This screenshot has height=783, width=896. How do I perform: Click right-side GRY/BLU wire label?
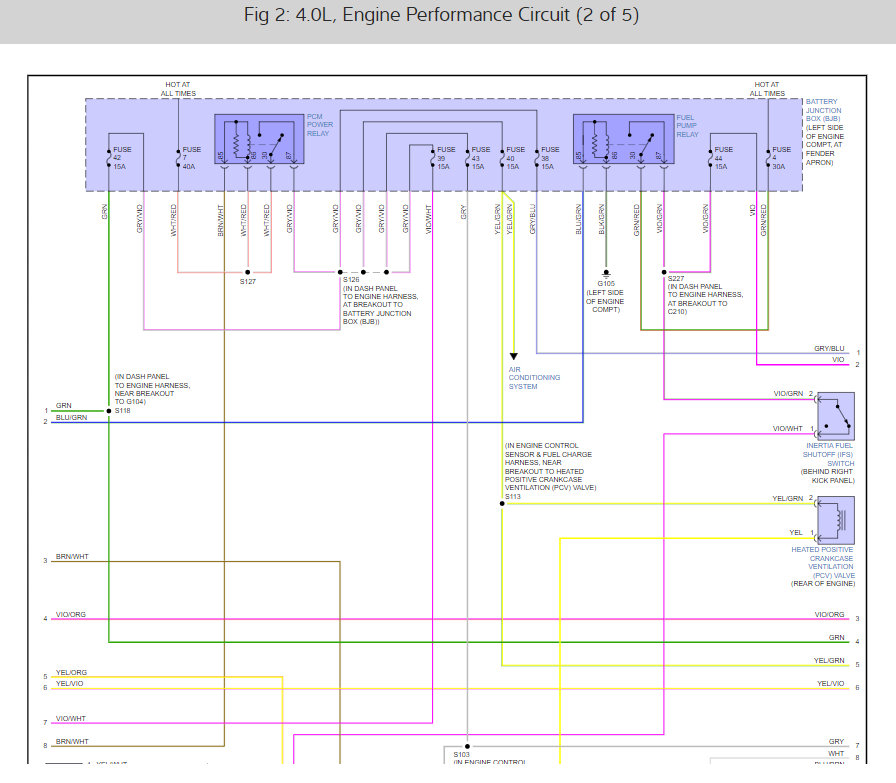tap(829, 348)
